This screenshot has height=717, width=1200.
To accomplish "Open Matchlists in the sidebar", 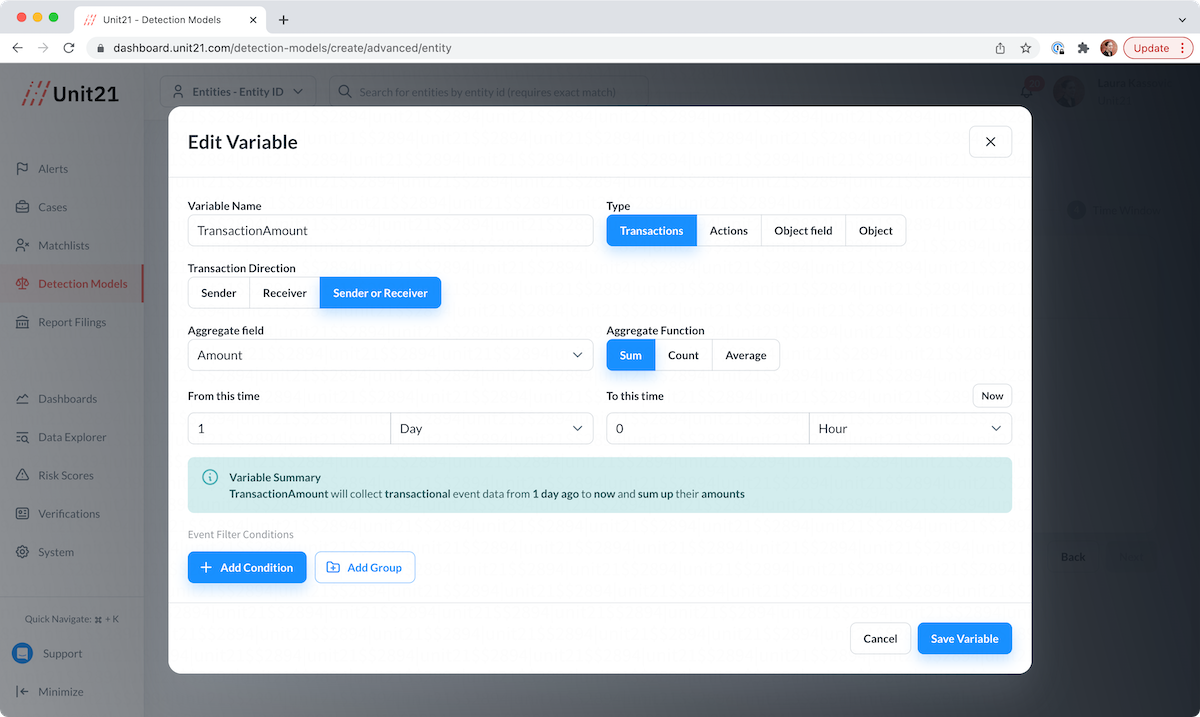I will (64, 245).
